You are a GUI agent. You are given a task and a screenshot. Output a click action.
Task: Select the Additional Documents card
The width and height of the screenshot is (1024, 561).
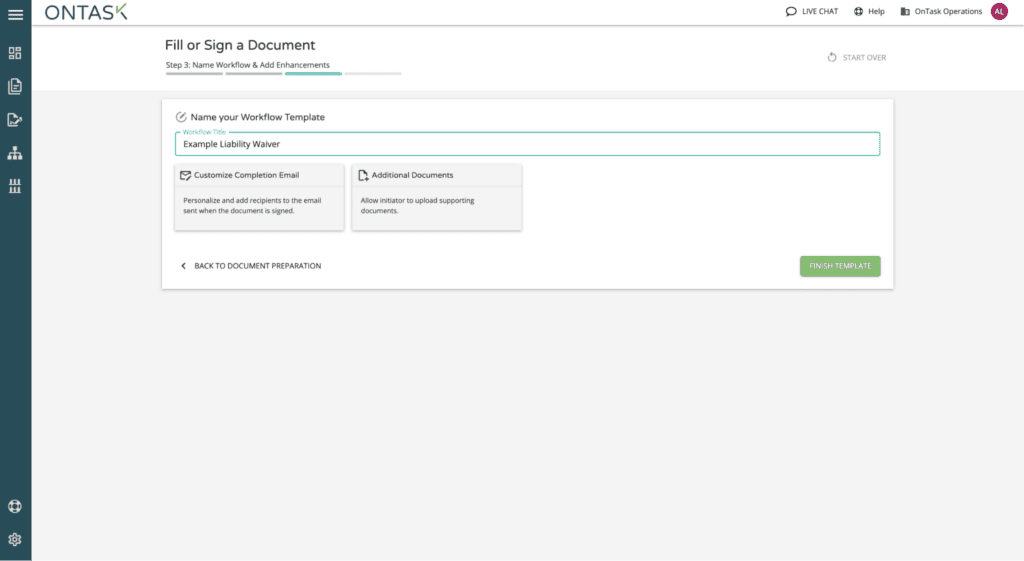pyautogui.click(x=437, y=197)
